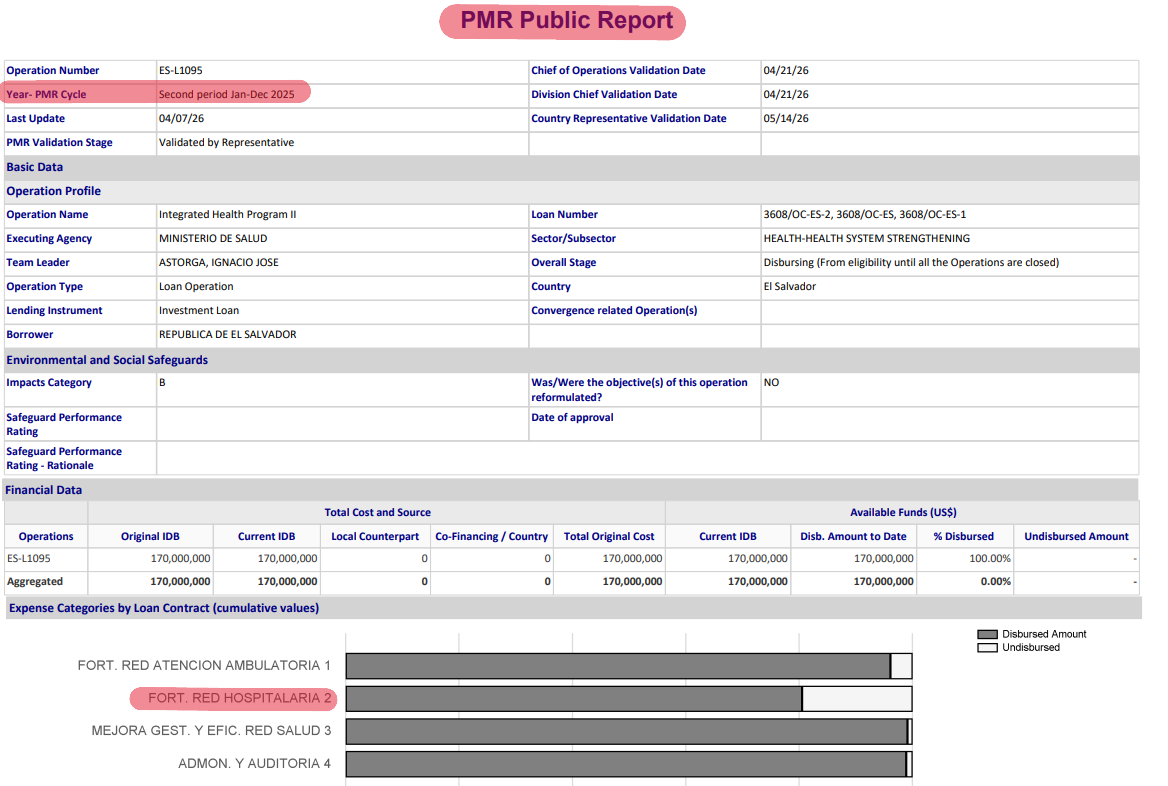Click FORT. RED HOSPITALARIA 2 label
This screenshot has height=786, width=1168.
pyautogui.click(x=239, y=698)
